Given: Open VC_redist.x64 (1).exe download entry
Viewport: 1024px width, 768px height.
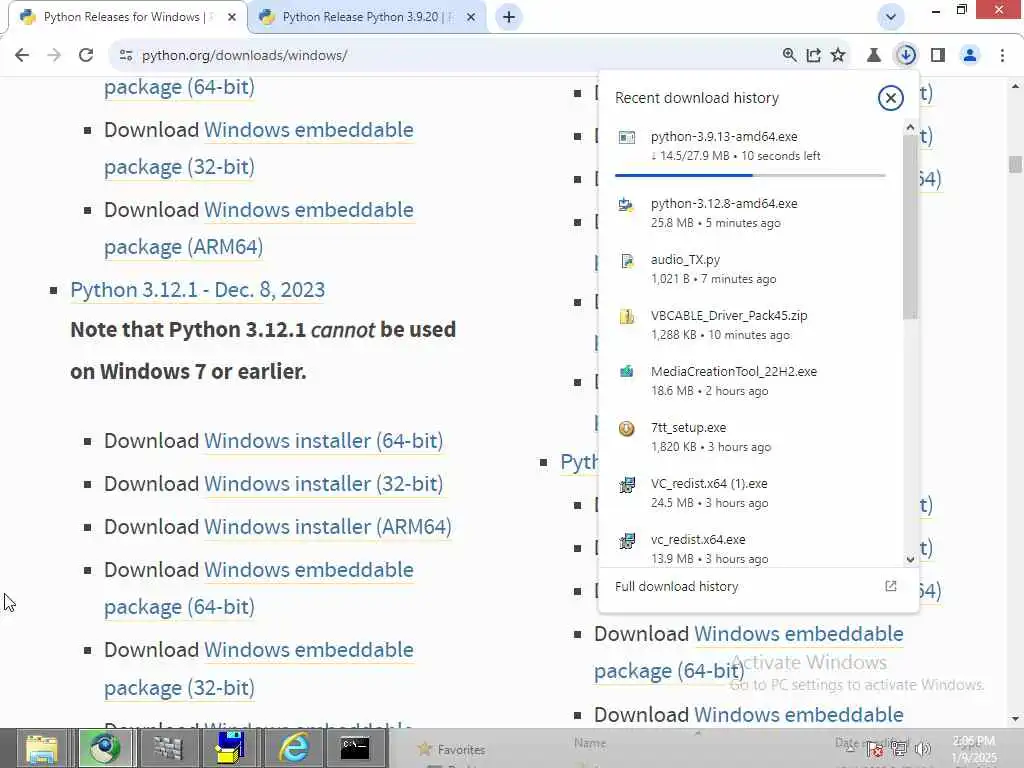Looking at the screenshot, I should [x=751, y=493].
